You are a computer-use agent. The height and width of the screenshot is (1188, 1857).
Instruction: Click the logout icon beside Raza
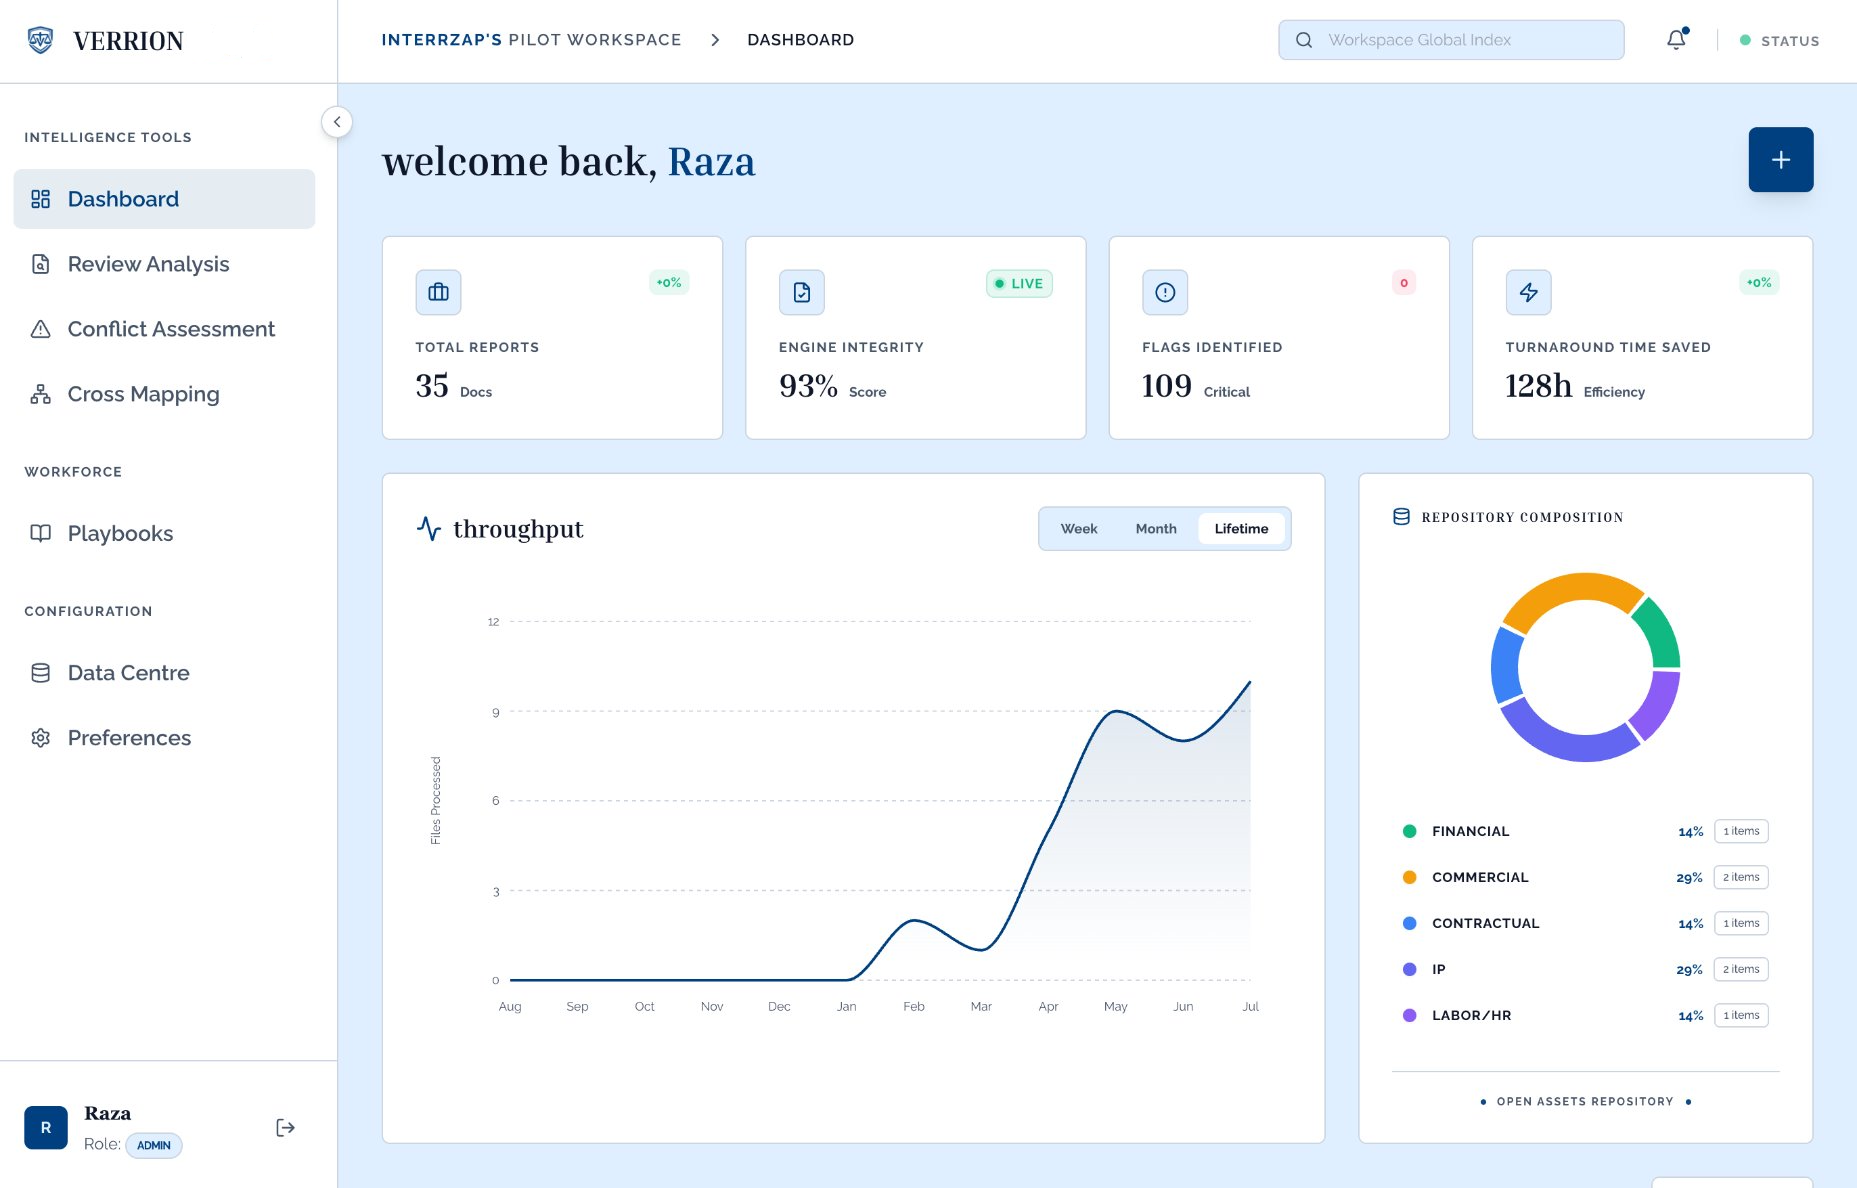285,1128
